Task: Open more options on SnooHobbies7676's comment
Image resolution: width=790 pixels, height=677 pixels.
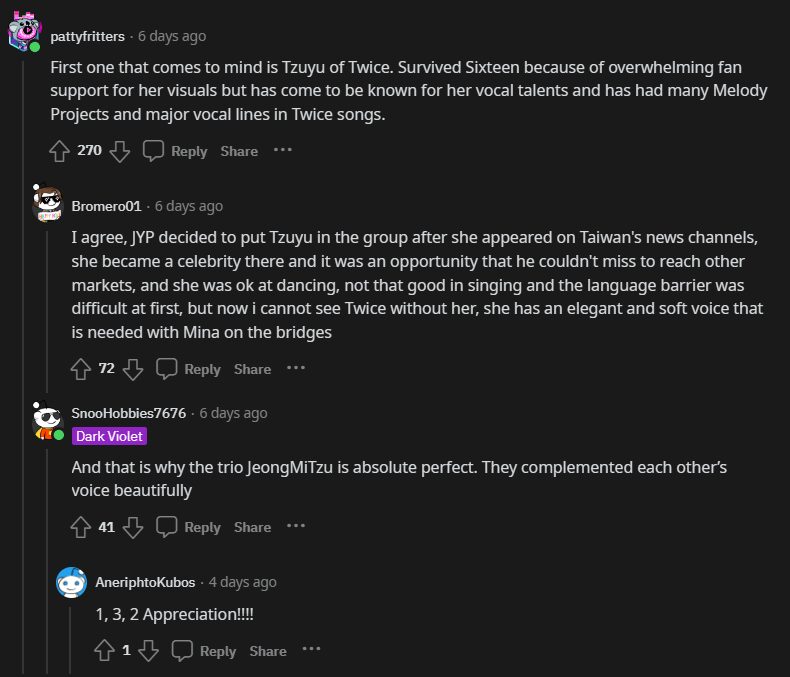Action: coord(296,526)
